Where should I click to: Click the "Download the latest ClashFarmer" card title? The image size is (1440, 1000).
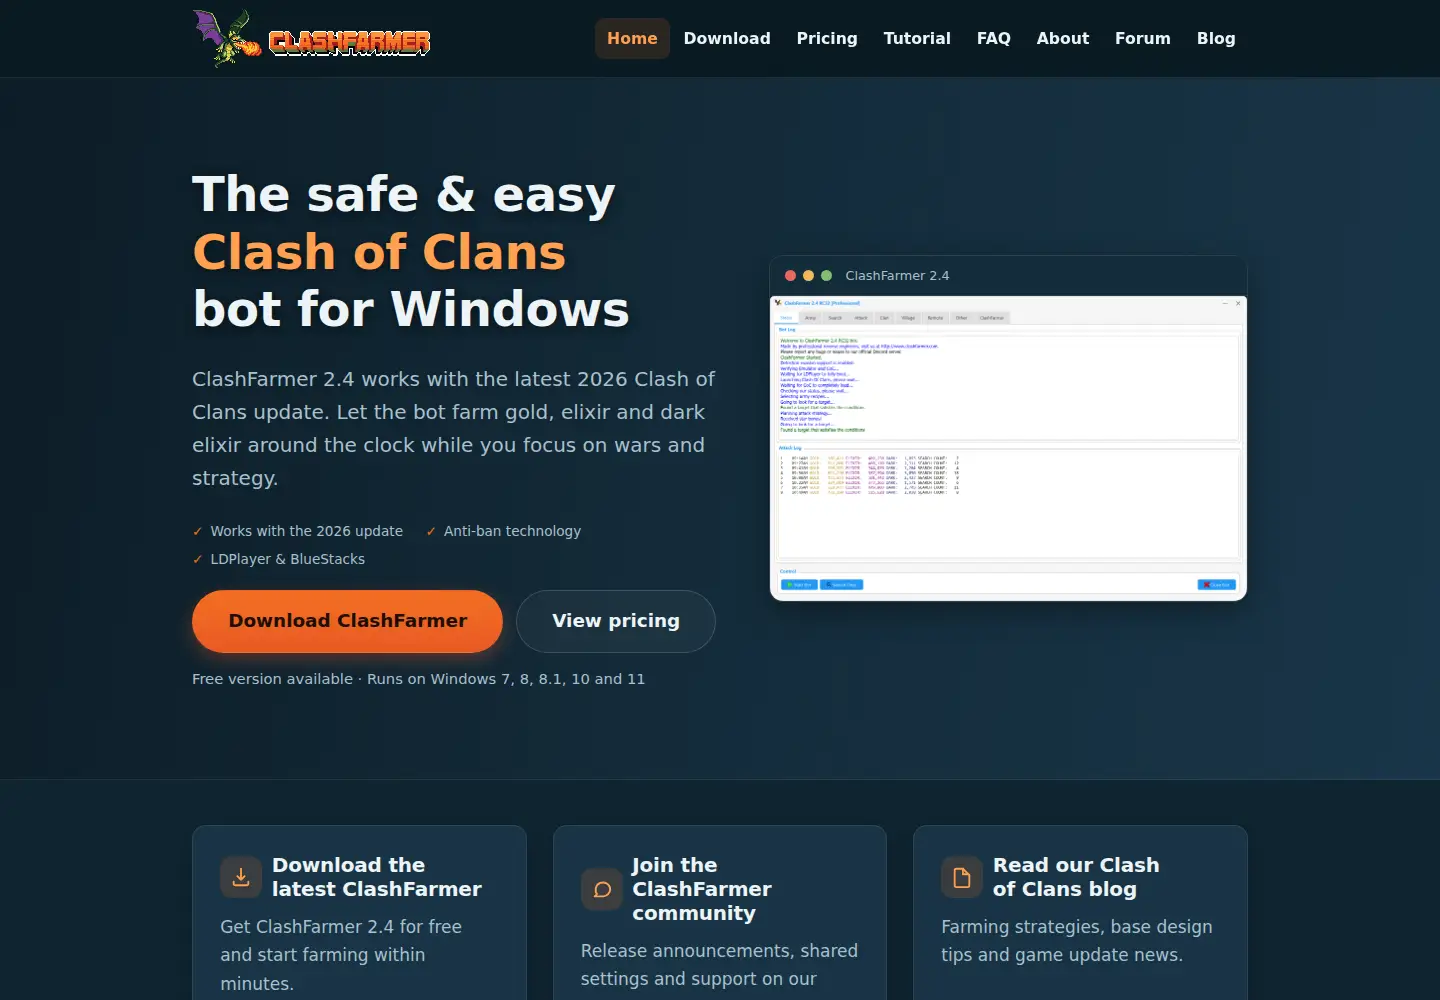tap(377, 877)
